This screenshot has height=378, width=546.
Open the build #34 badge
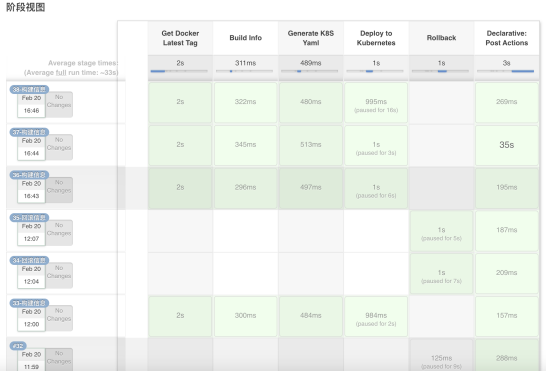click(x=29, y=260)
